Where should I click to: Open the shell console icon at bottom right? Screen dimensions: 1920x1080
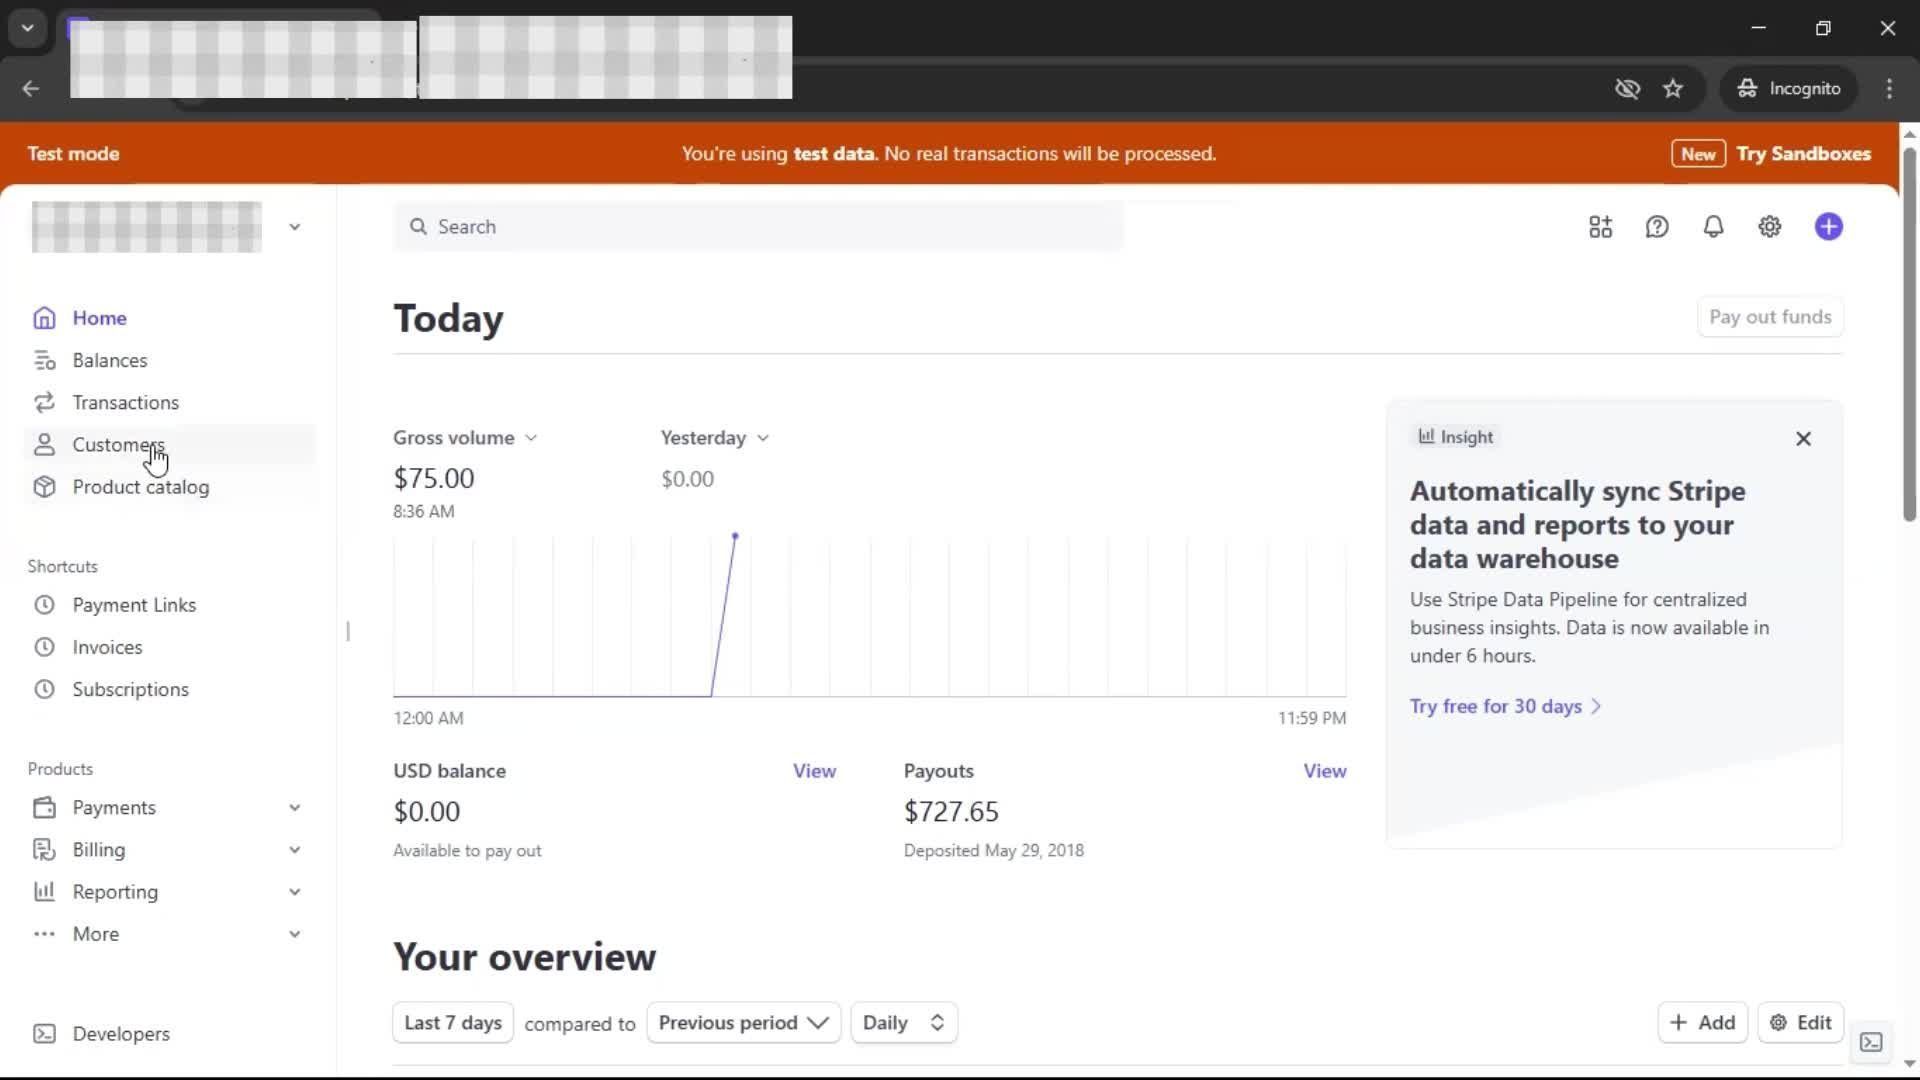click(1871, 1042)
